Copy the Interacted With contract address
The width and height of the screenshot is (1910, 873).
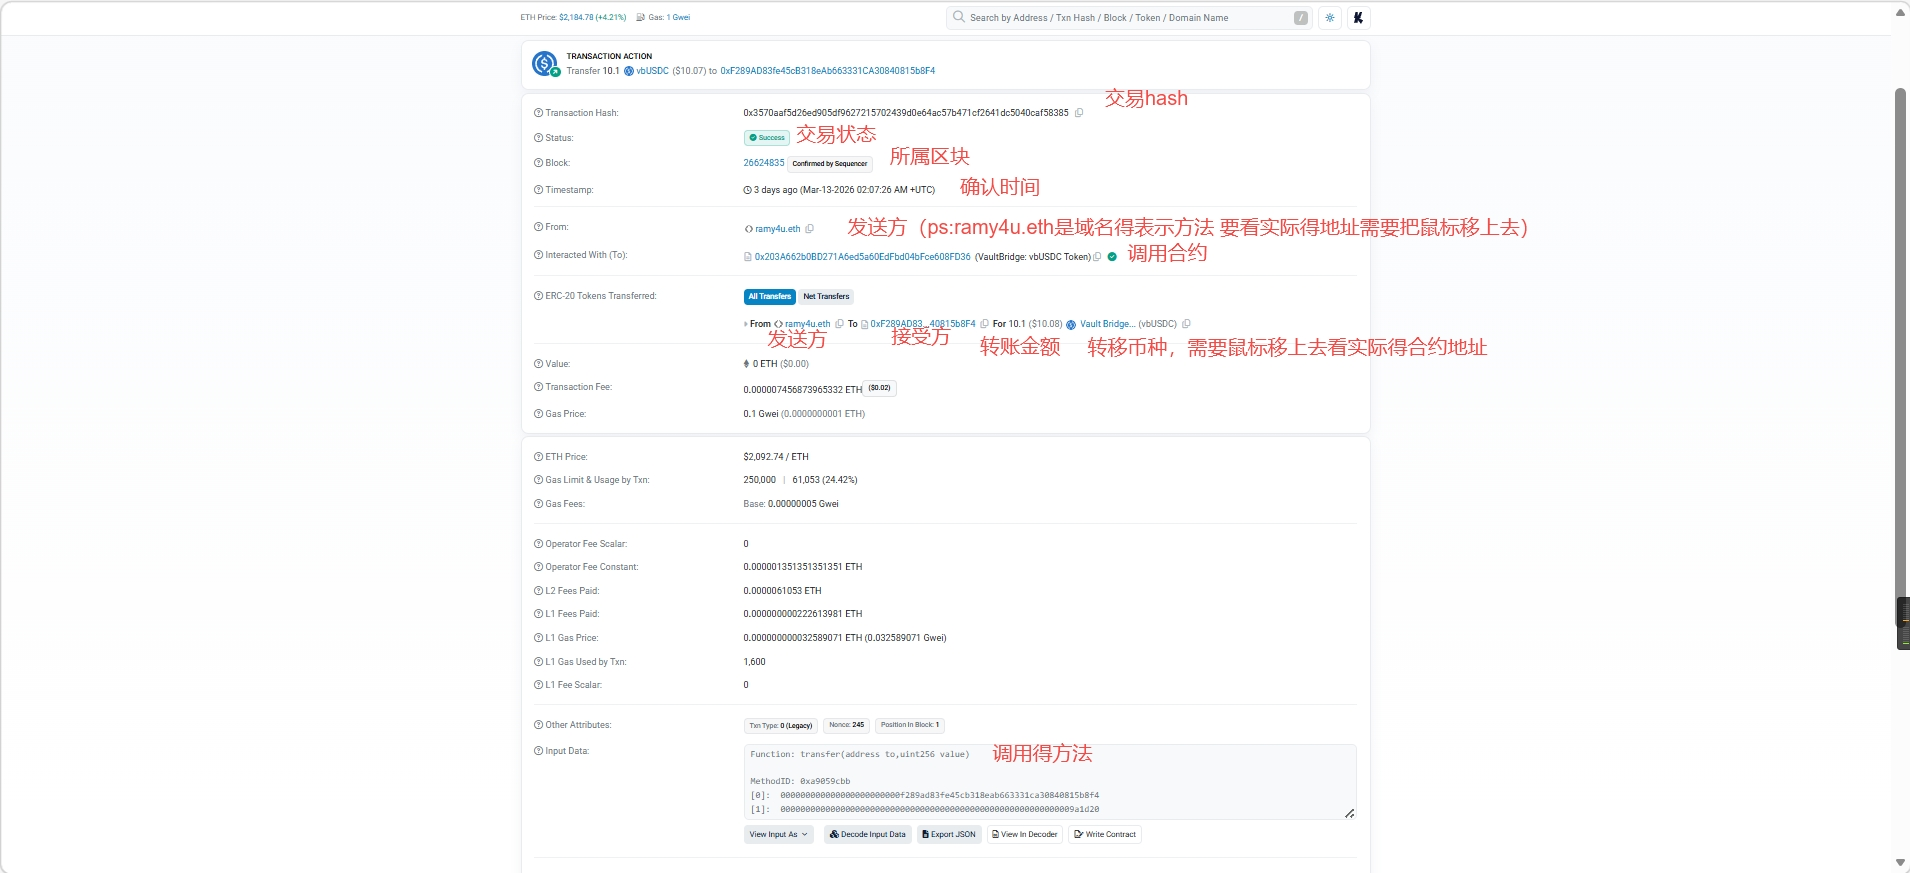click(1097, 257)
